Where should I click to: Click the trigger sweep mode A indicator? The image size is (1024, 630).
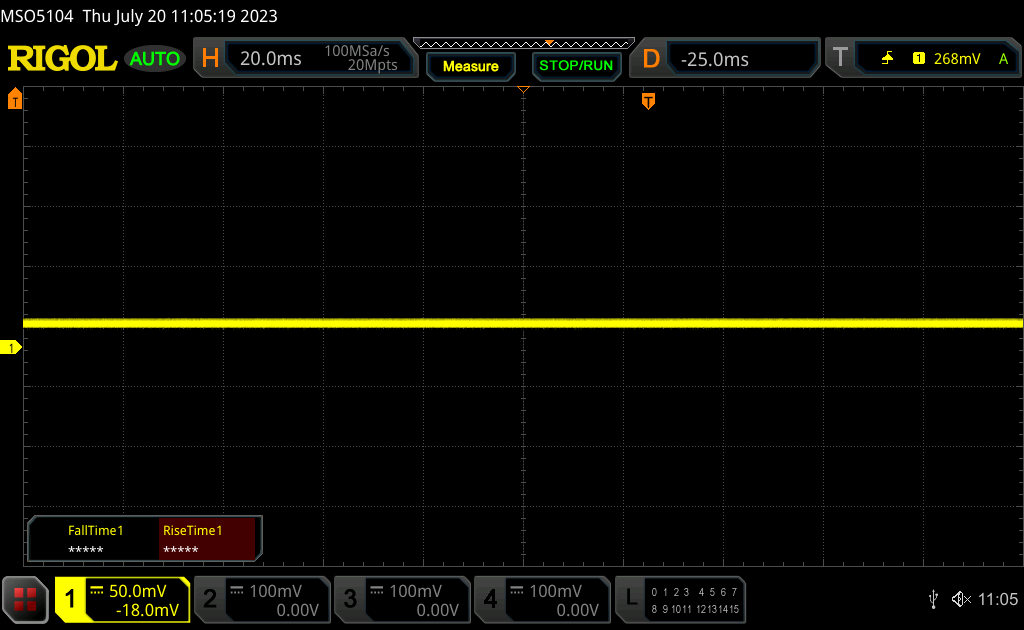1003,59
